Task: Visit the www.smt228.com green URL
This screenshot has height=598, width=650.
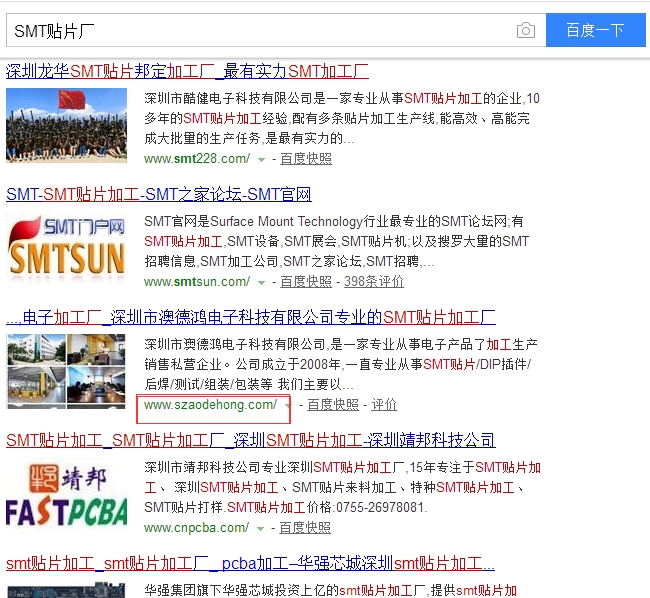Action: 197,159
